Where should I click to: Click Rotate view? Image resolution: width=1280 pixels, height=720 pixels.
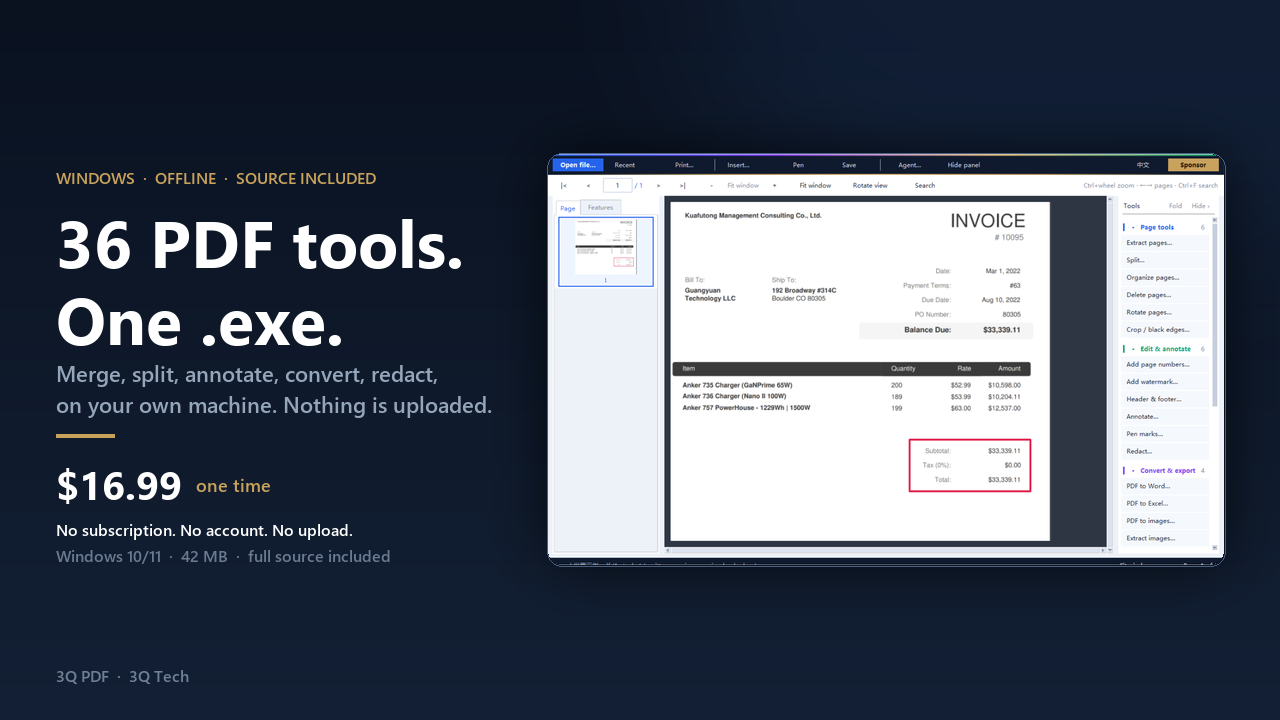click(870, 185)
